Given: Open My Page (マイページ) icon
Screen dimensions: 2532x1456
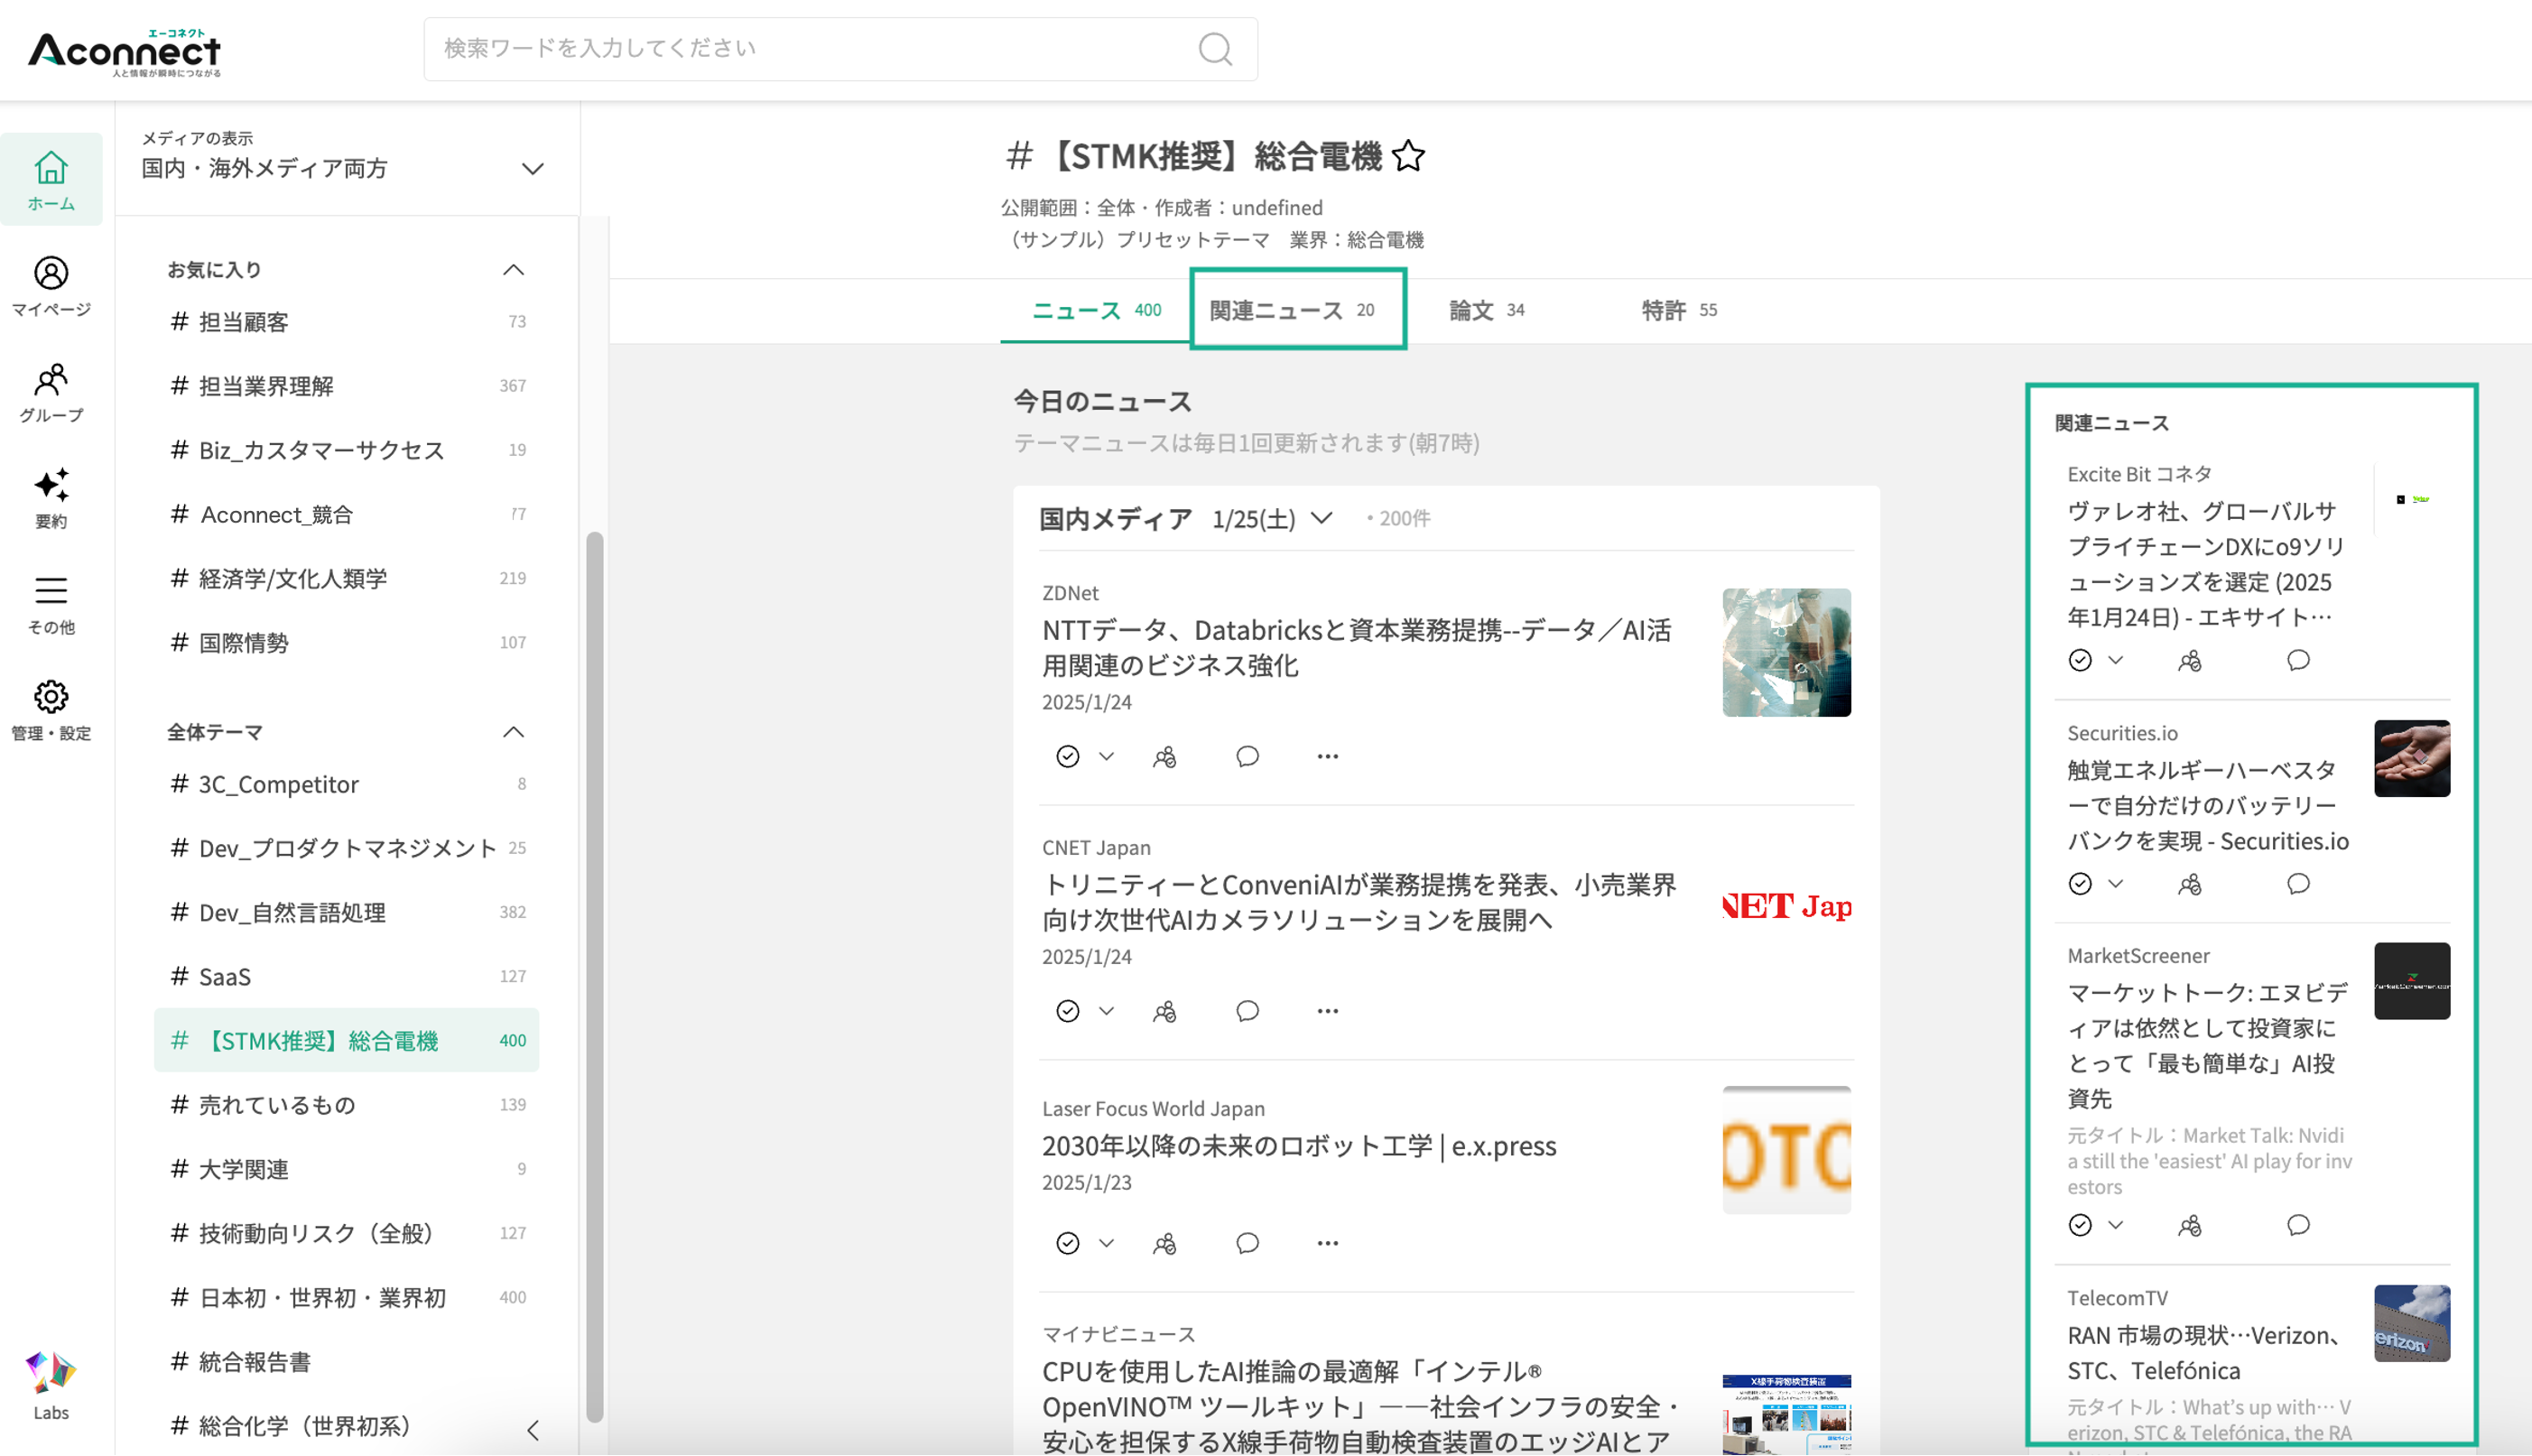Looking at the screenshot, I should pyautogui.click(x=51, y=286).
